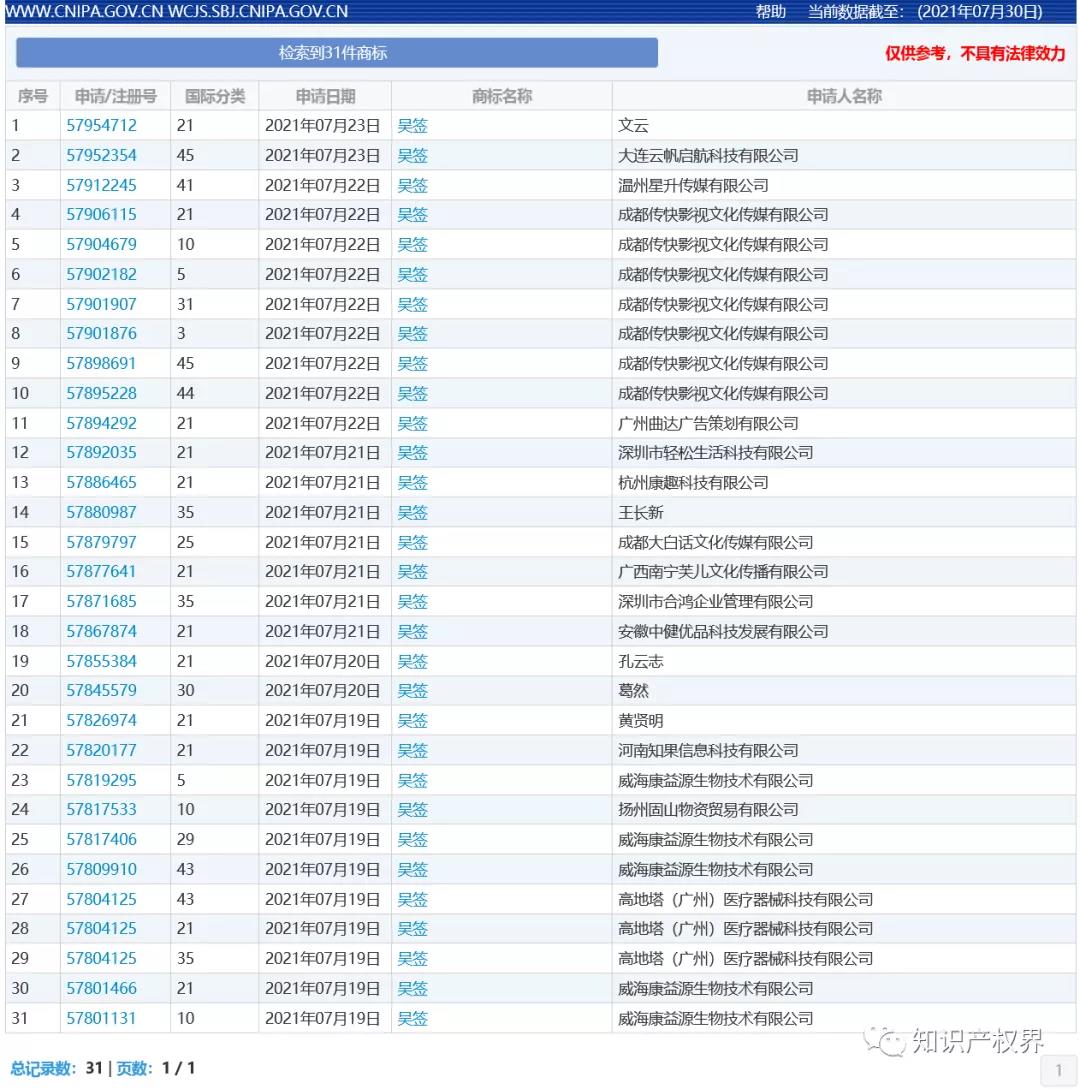Open 吴签 trademark for 深圳市轻松生活科技有限公司

coord(413,453)
